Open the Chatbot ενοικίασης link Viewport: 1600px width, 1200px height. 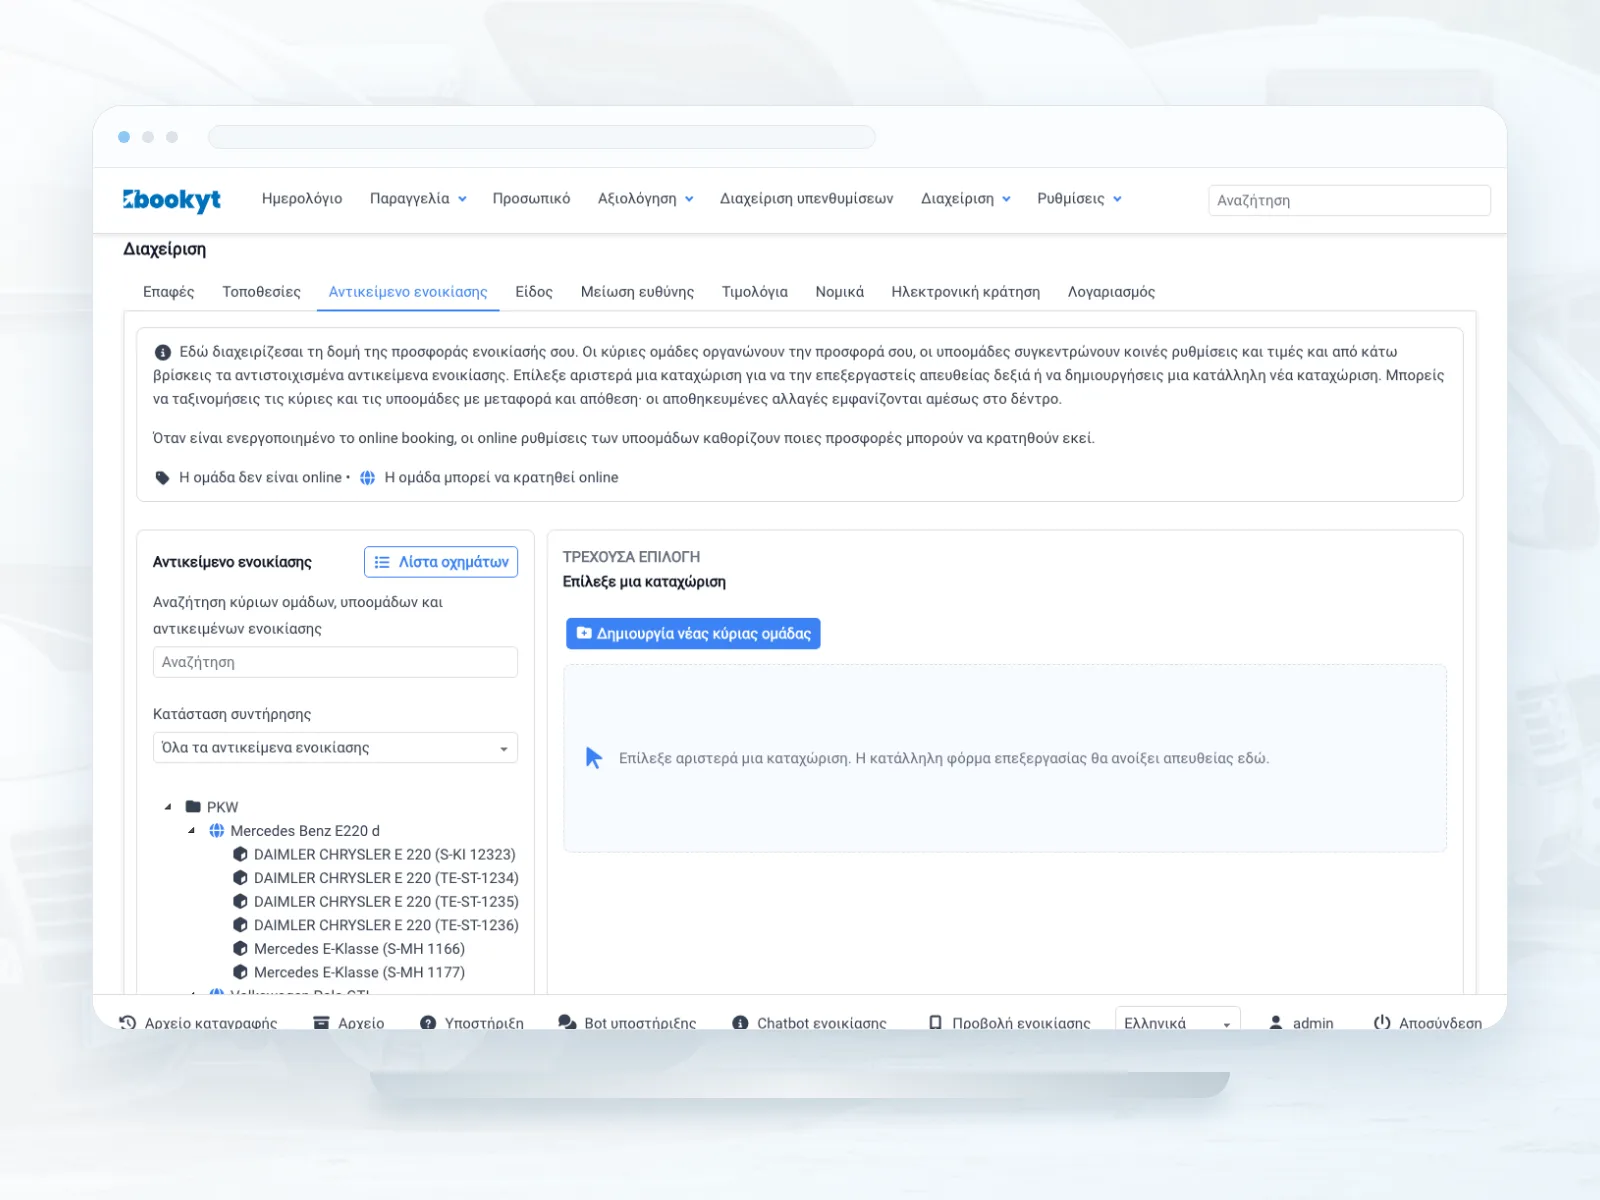coord(809,1023)
